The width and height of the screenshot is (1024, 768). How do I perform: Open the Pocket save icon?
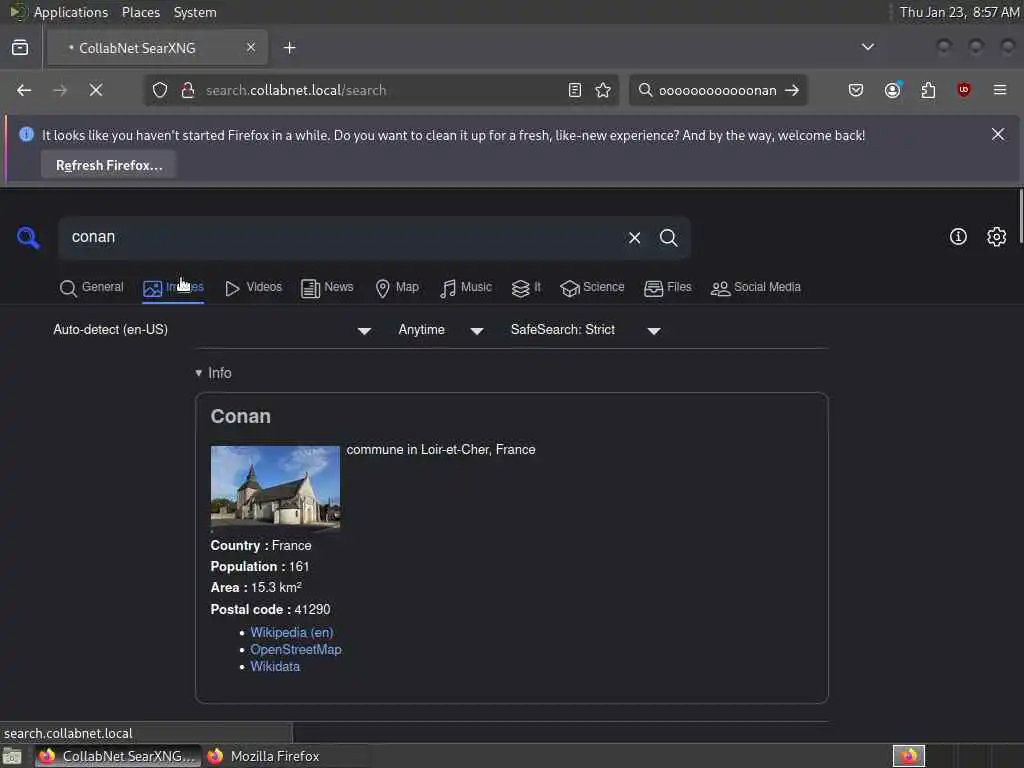pyautogui.click(x=856, y=90)
